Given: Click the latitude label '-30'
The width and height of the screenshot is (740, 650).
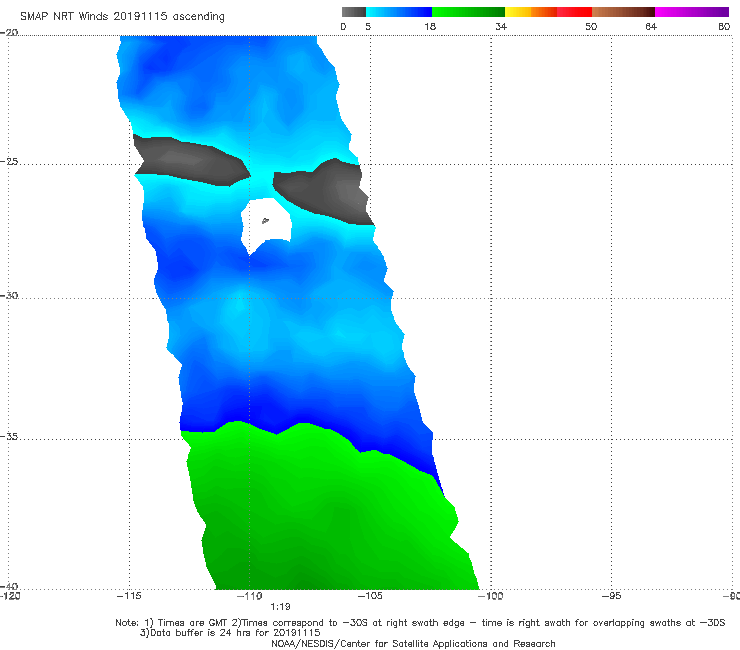Looking at the screenshot, I should 9,295.
